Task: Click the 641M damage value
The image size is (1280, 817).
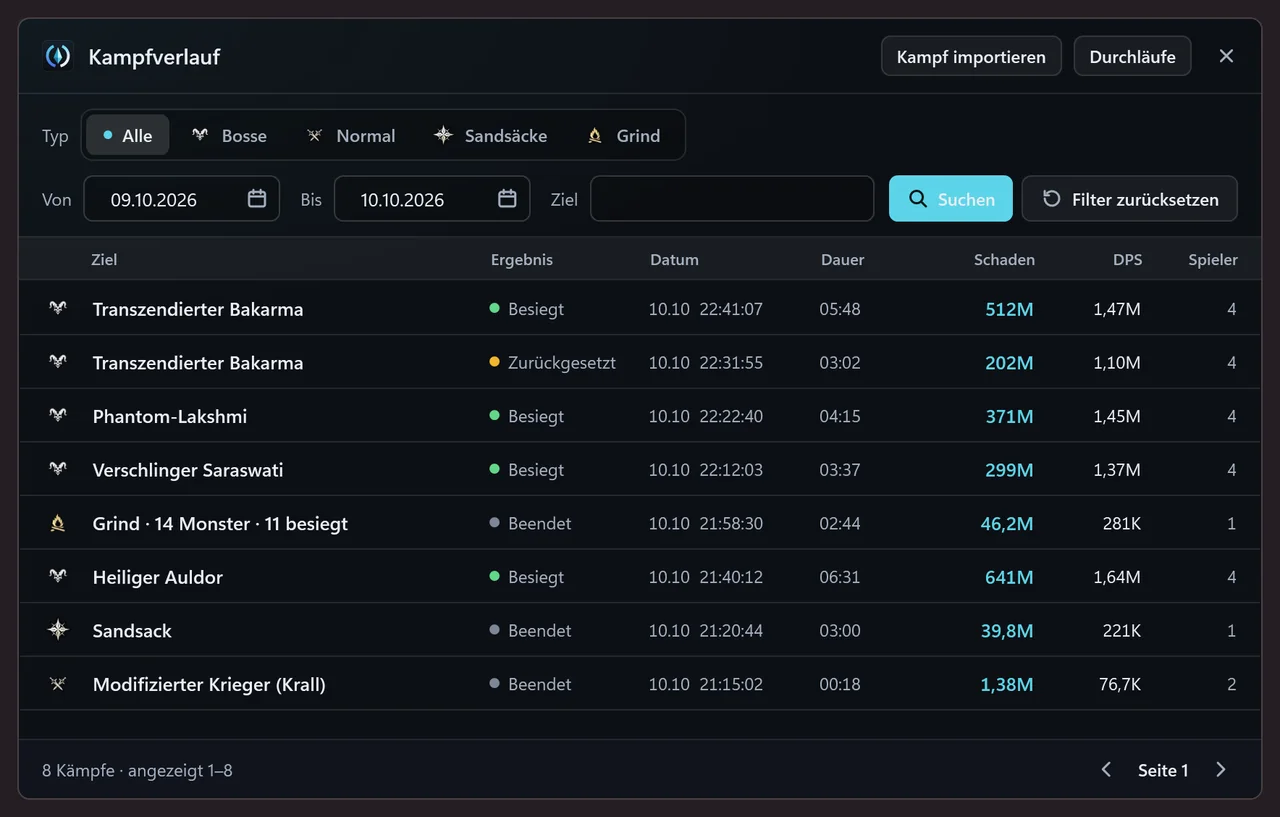Action: coord(1009,577)
